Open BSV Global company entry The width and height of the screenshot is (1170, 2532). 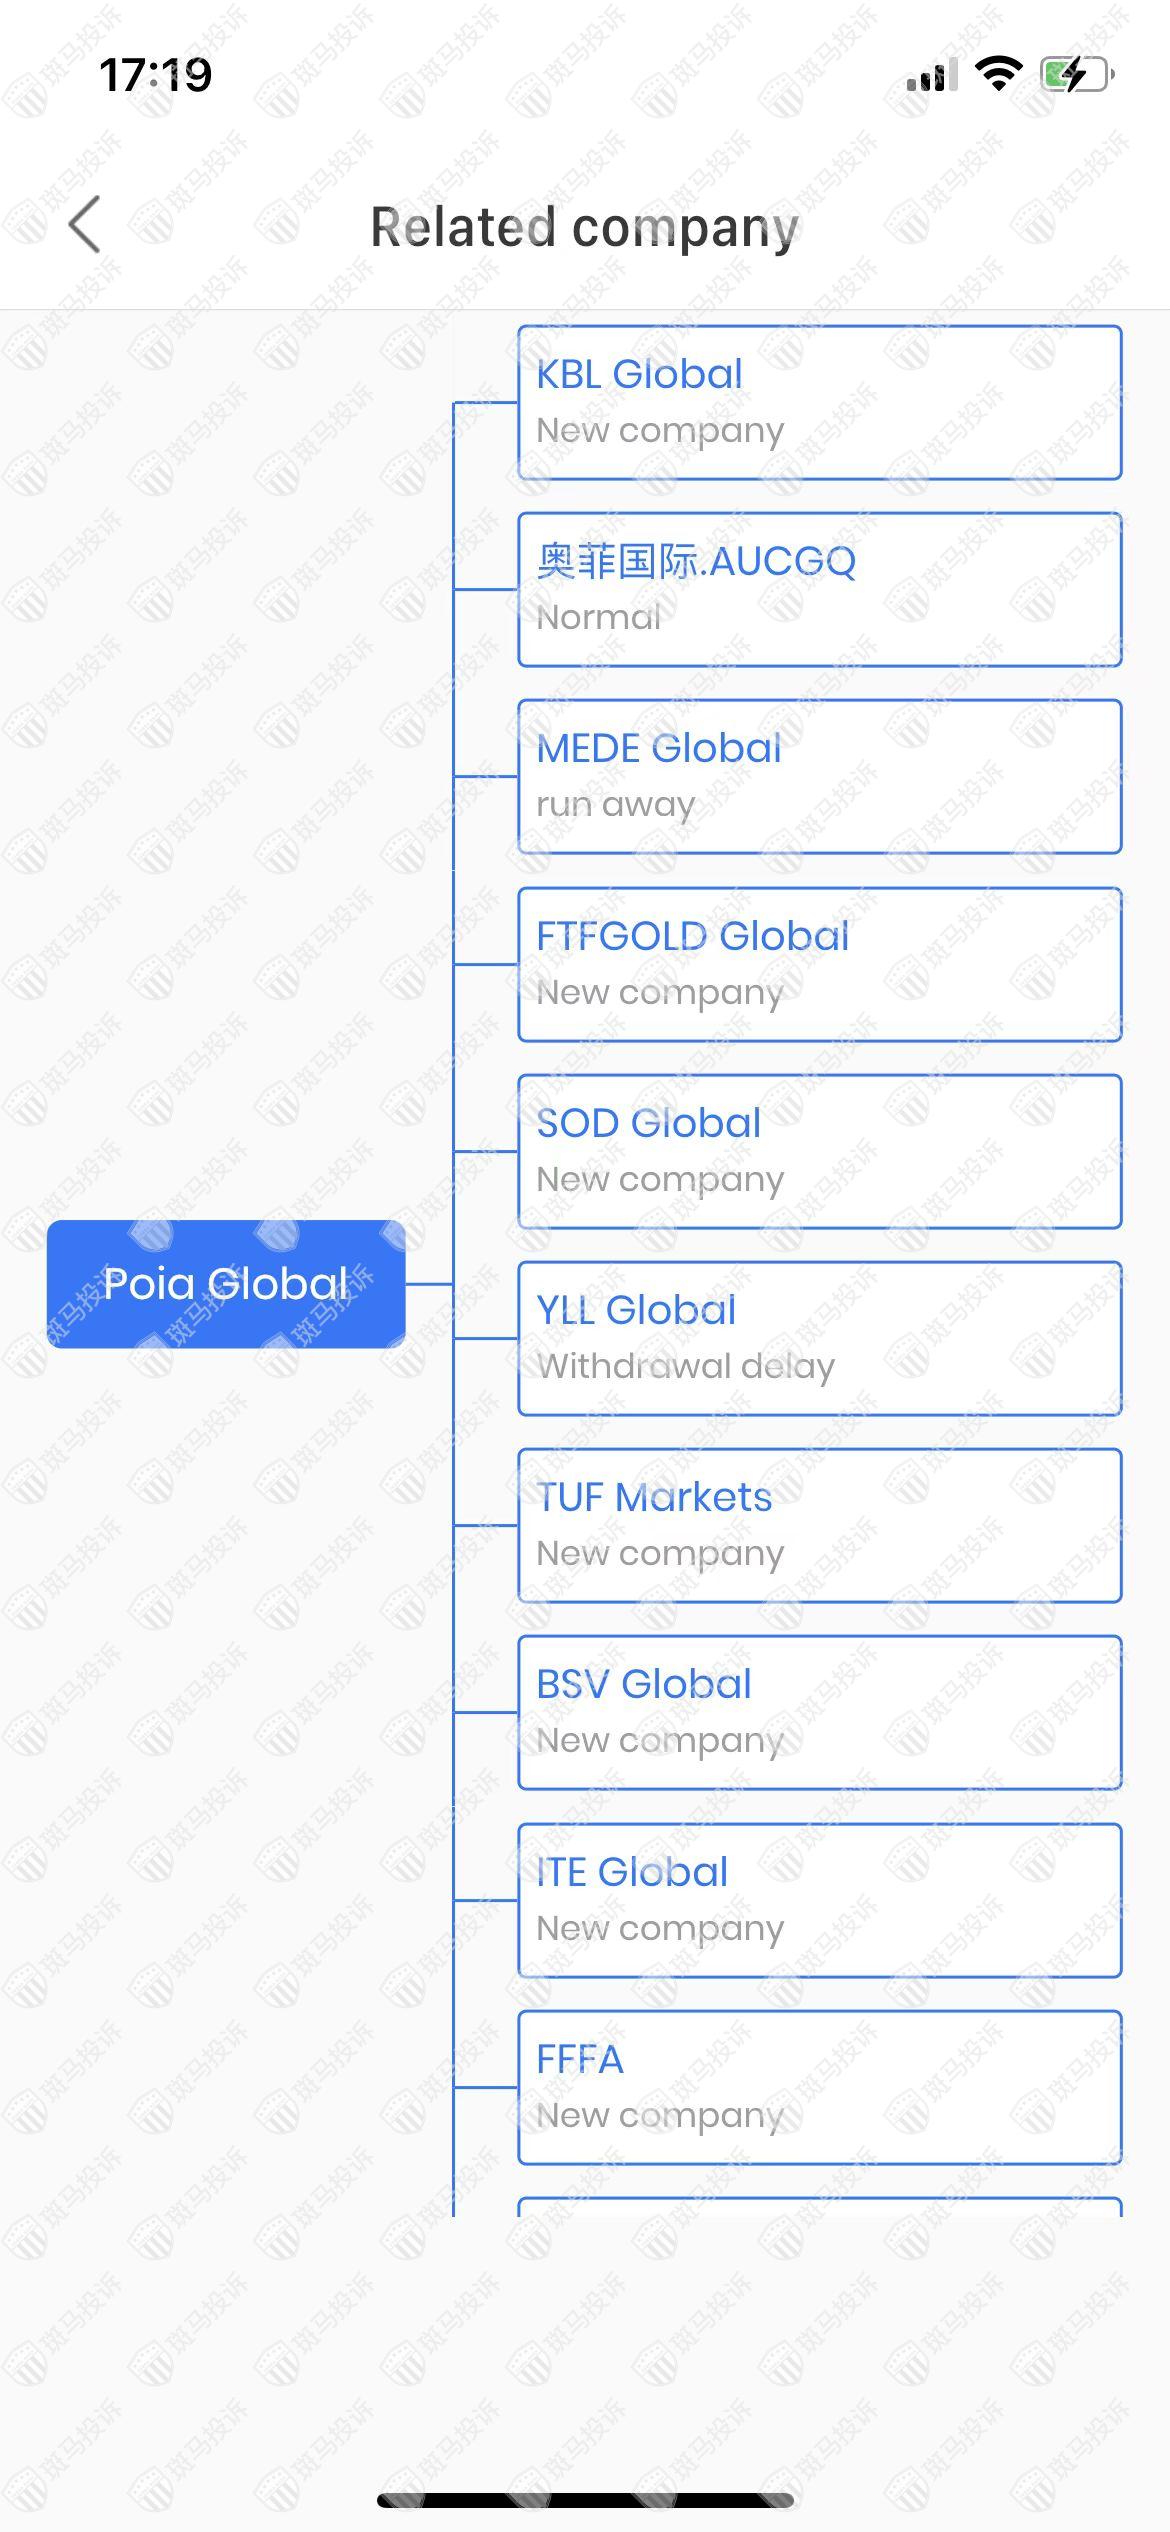[x=819, y=1712]
